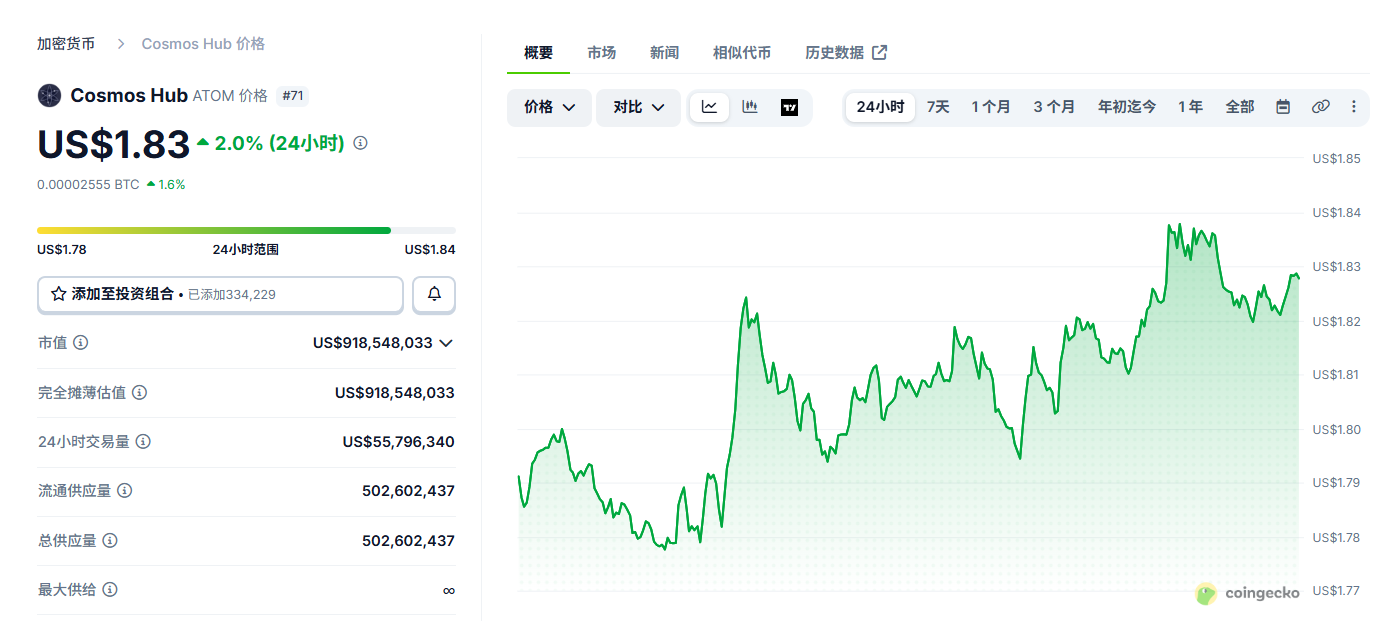Viewport: 1400px width, 621px height.
Task: Open the price alert bell icon
Action: [434, 295]
